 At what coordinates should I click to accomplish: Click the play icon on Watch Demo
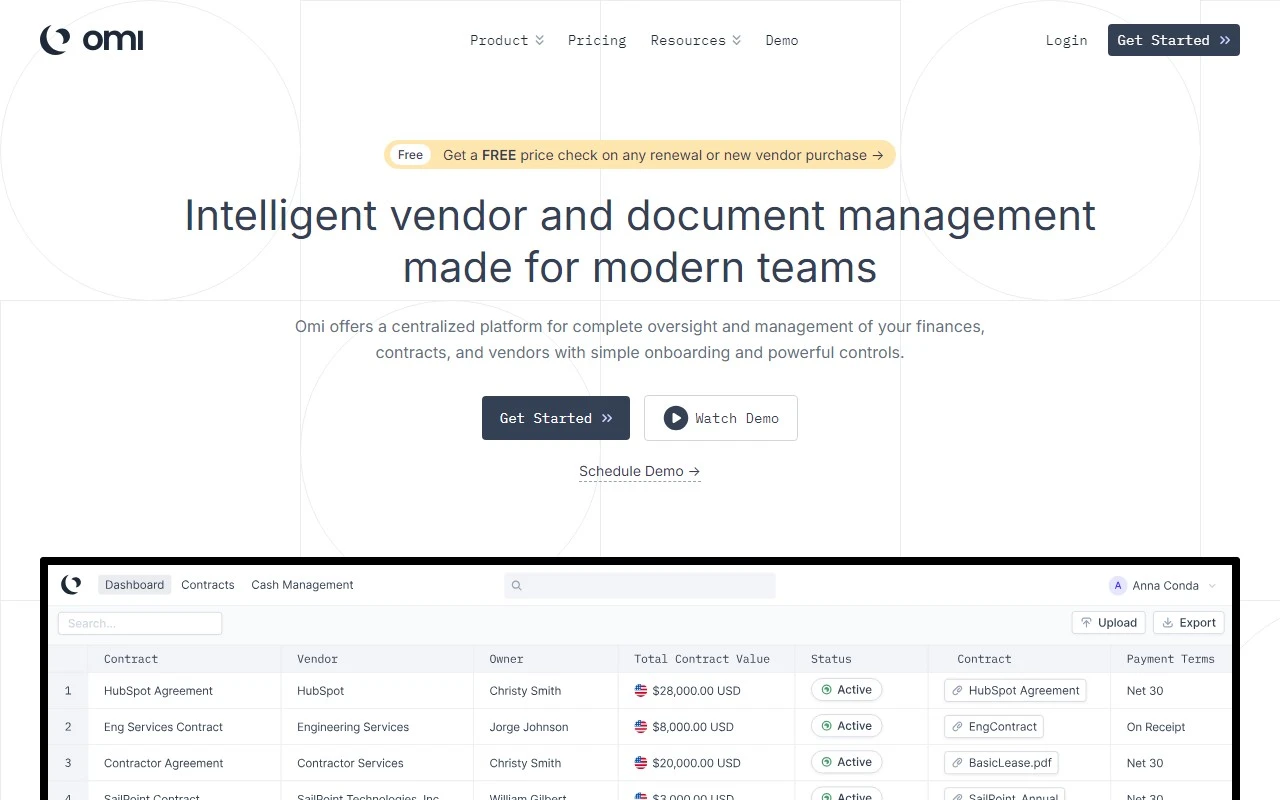(676, 418)
